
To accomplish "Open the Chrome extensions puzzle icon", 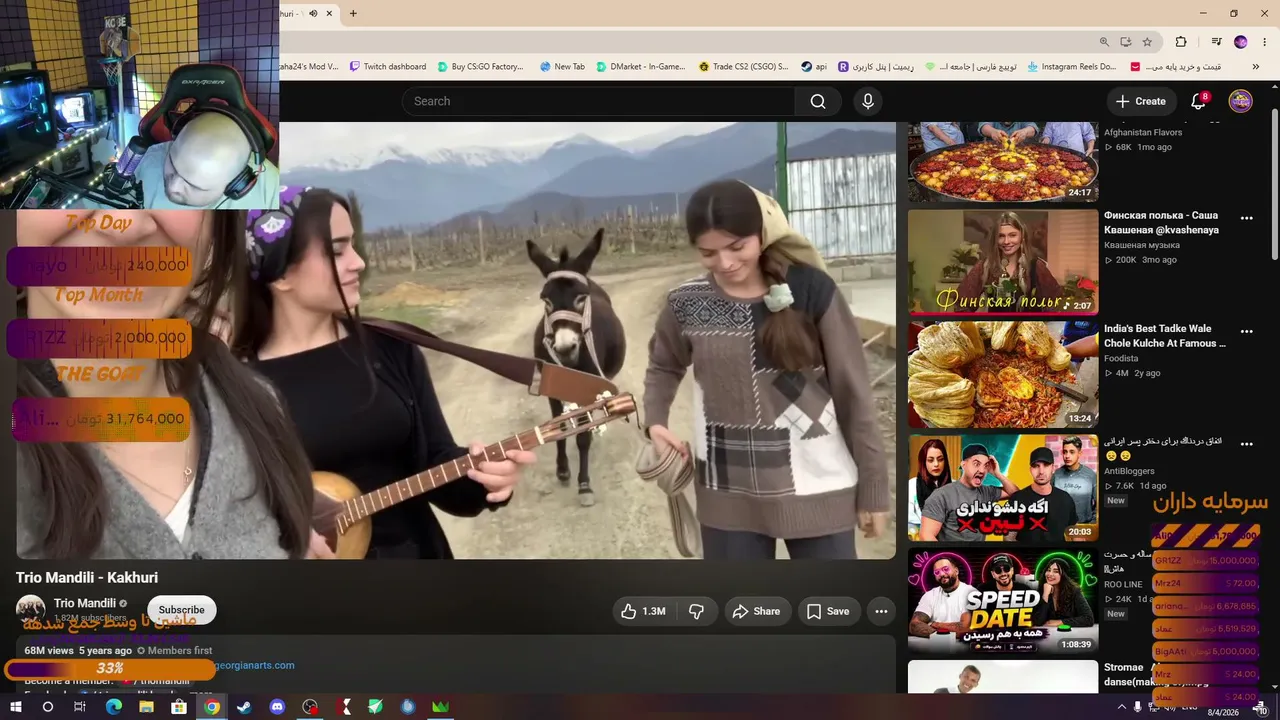I will tap(1181, 42).
